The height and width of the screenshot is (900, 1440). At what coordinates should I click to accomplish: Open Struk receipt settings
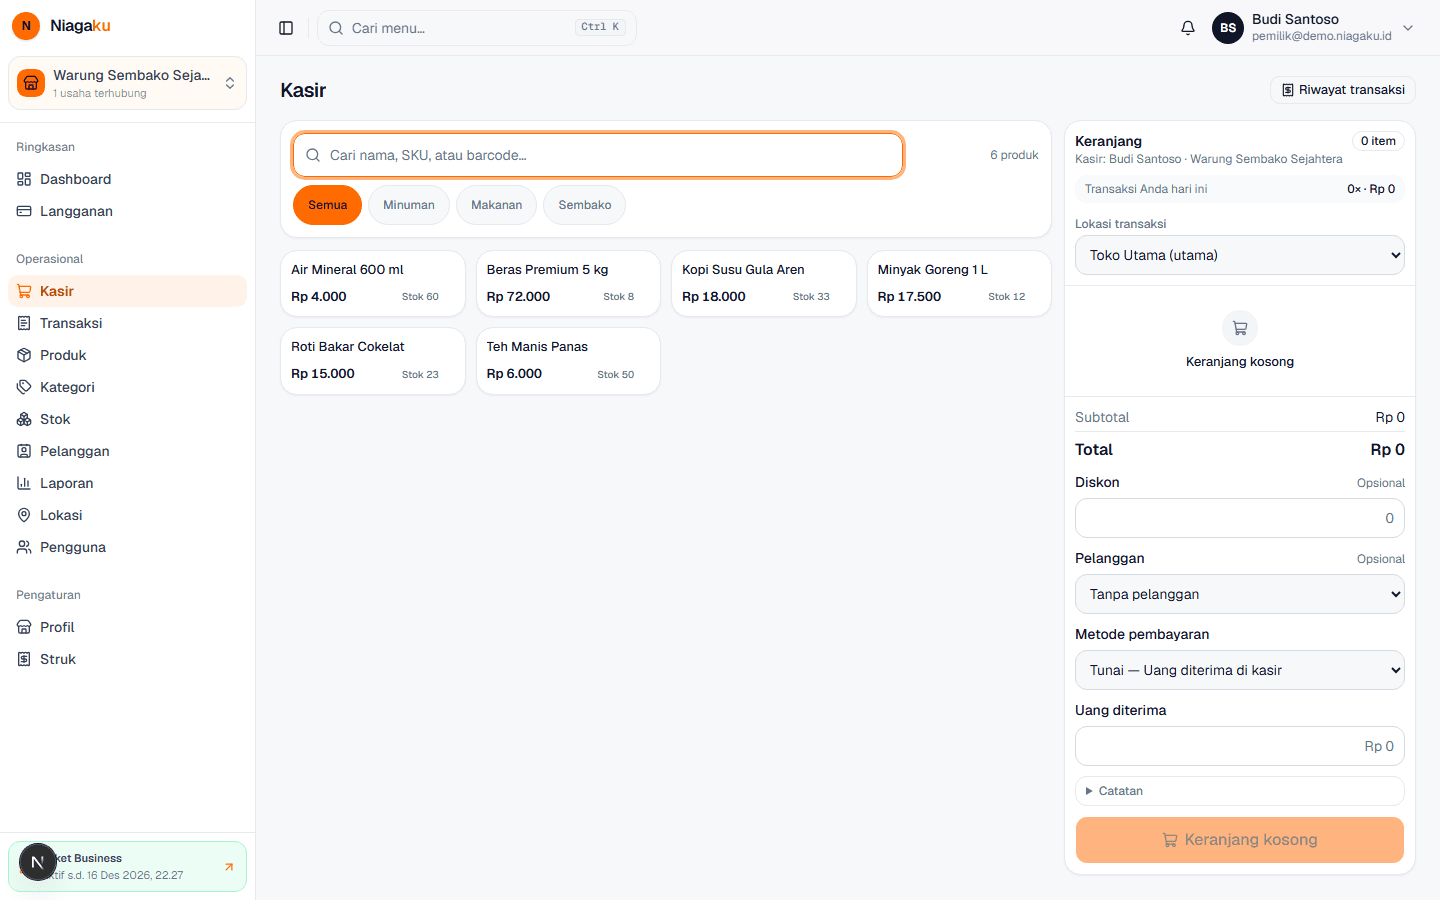[x=127, y=659]
